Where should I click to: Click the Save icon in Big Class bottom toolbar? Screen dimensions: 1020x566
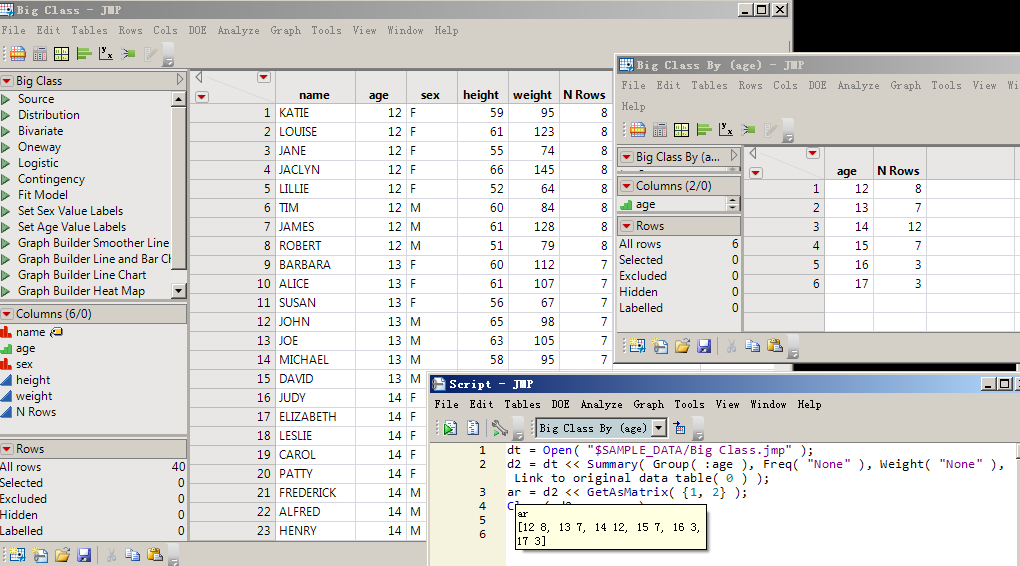click(84, 555)
